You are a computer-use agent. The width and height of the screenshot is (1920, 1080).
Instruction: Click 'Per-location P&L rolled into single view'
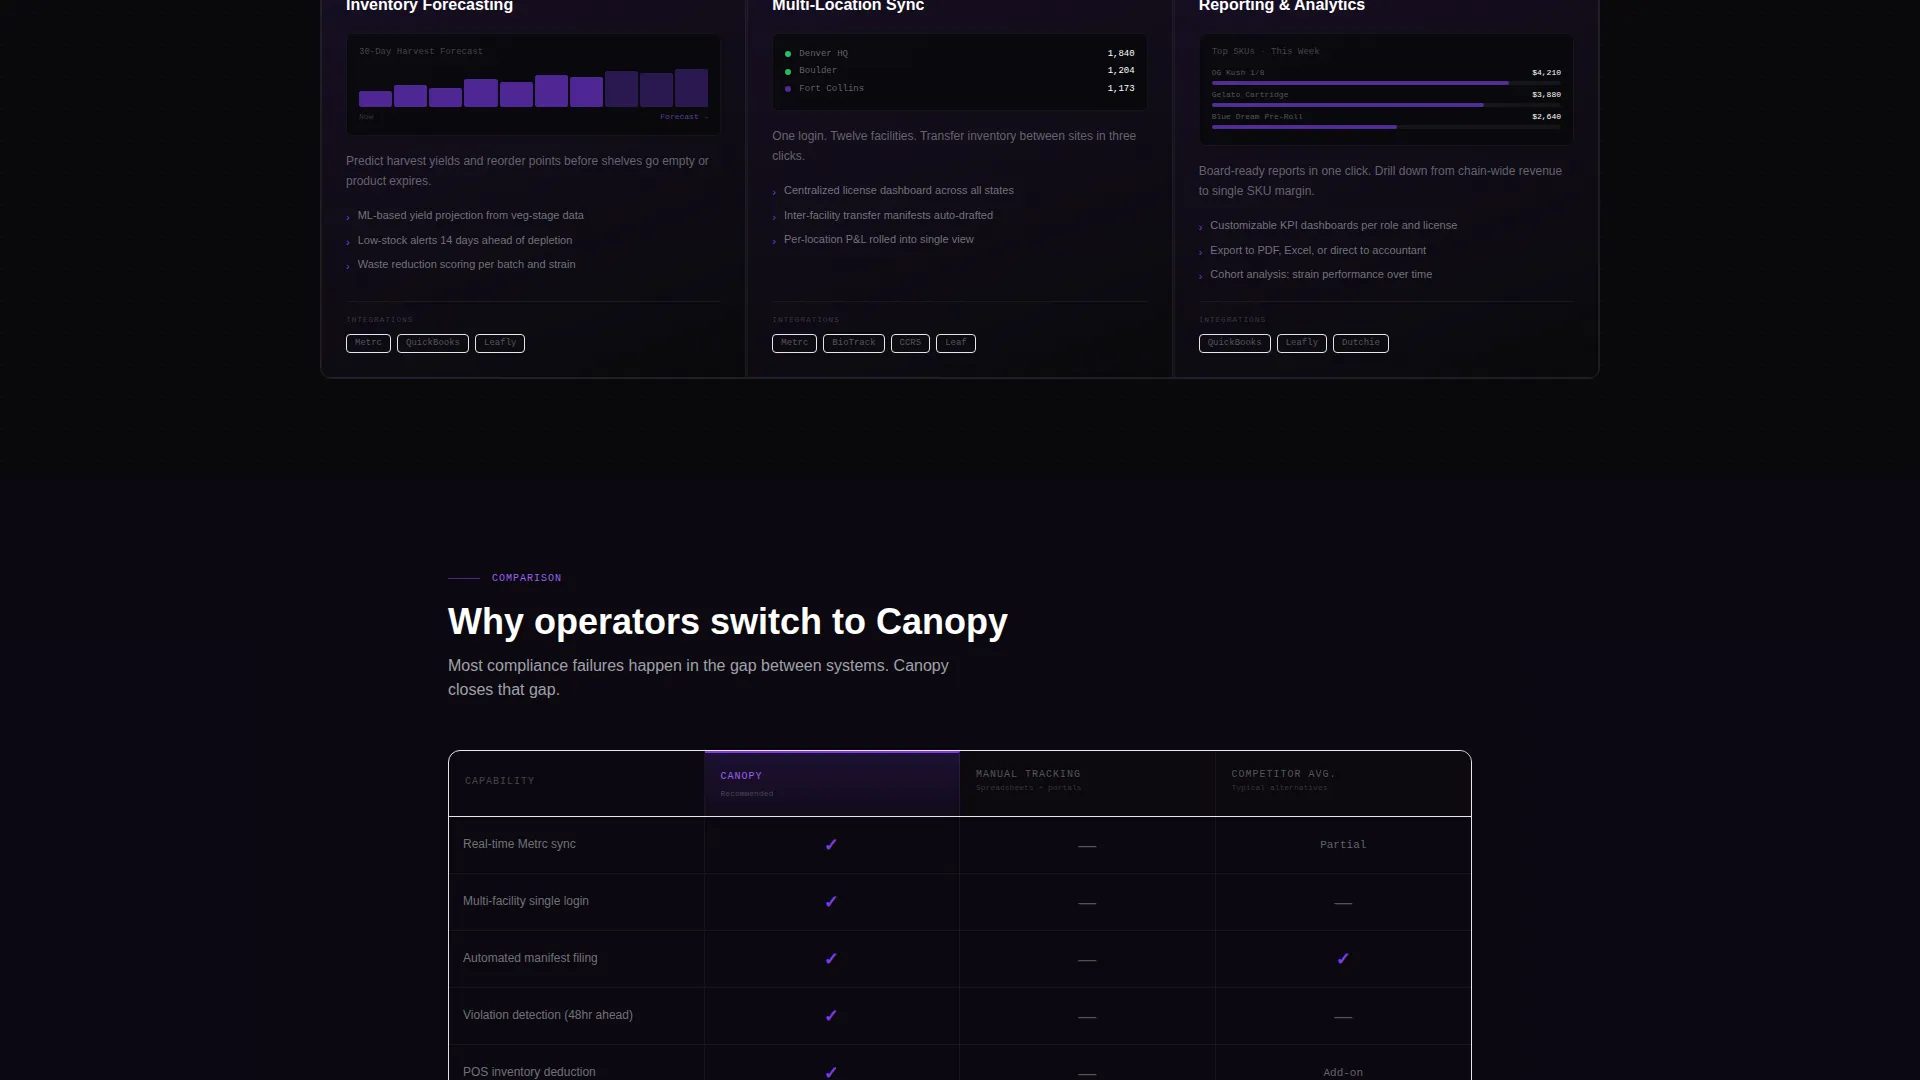[x=879, y=240]
